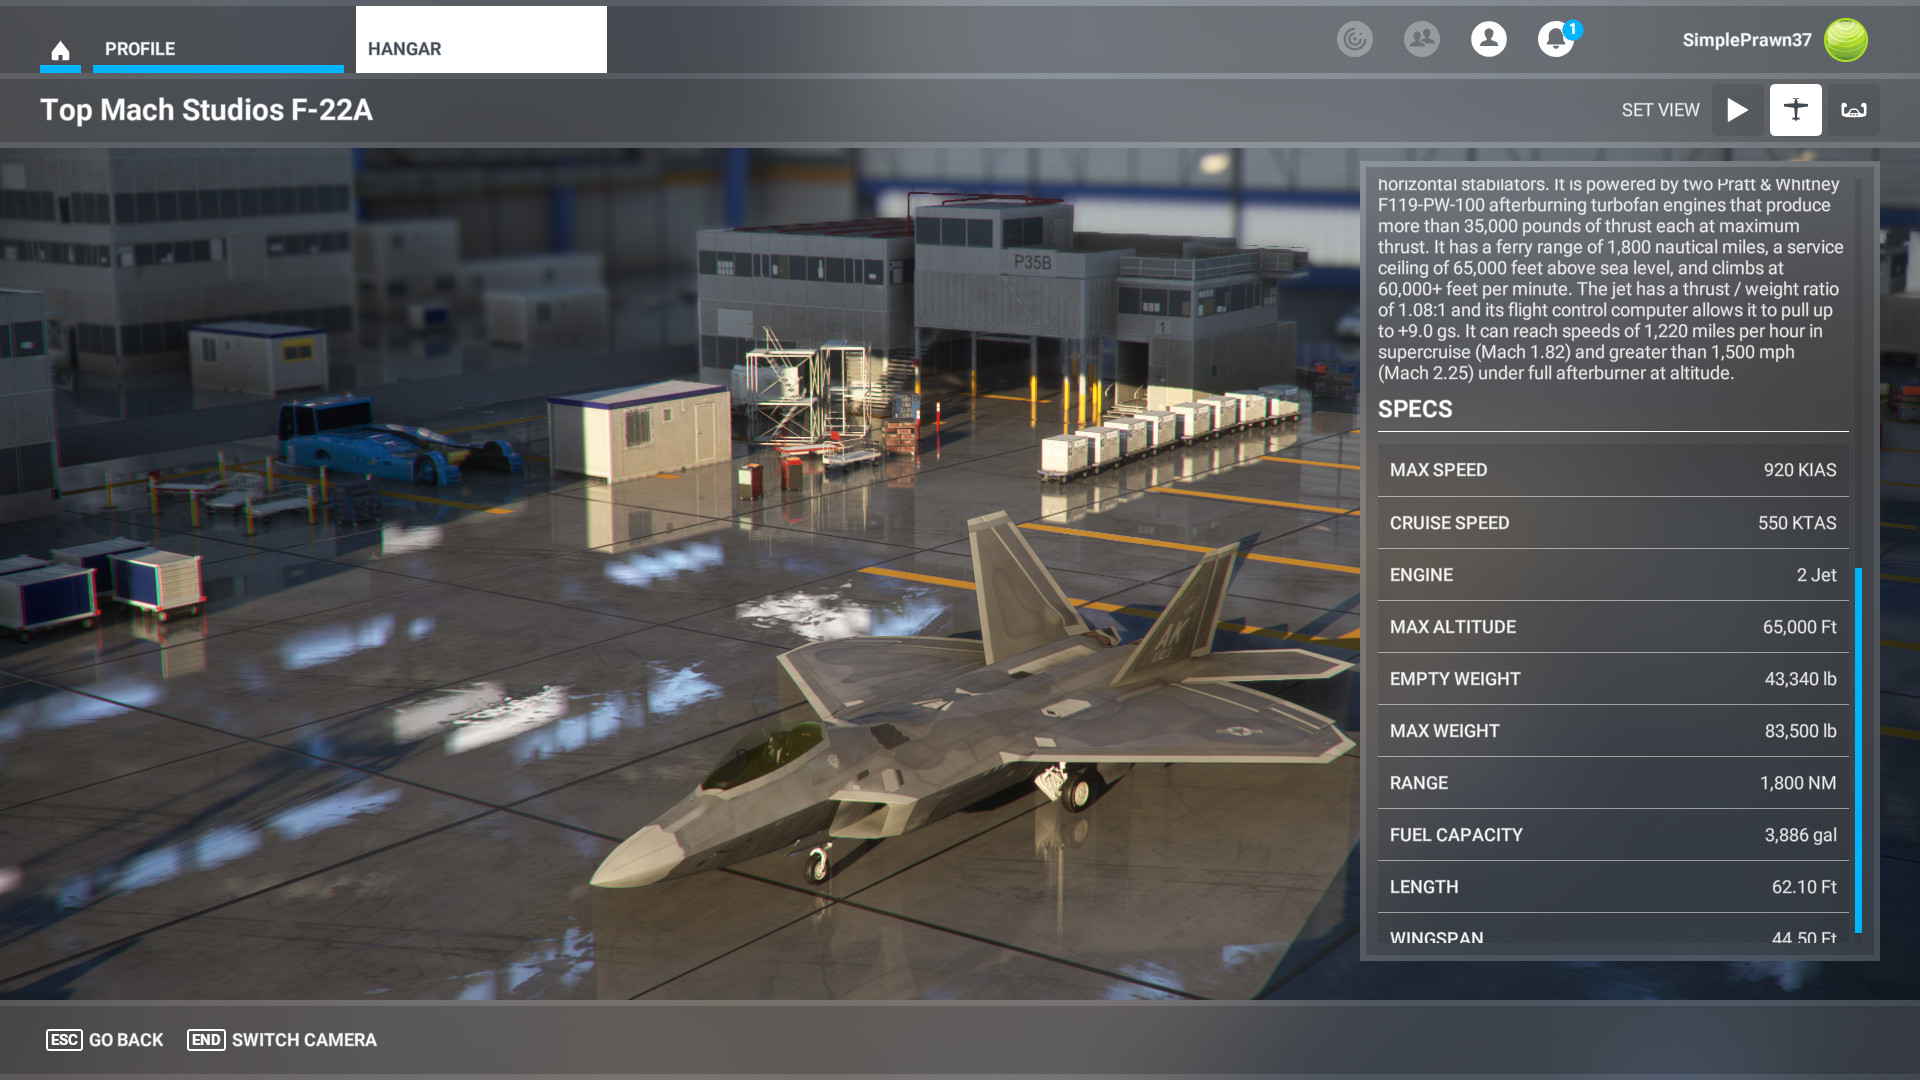Play the showcase view
Viewport: 1920px width, 1080px height.
[x=1737, y=110]
